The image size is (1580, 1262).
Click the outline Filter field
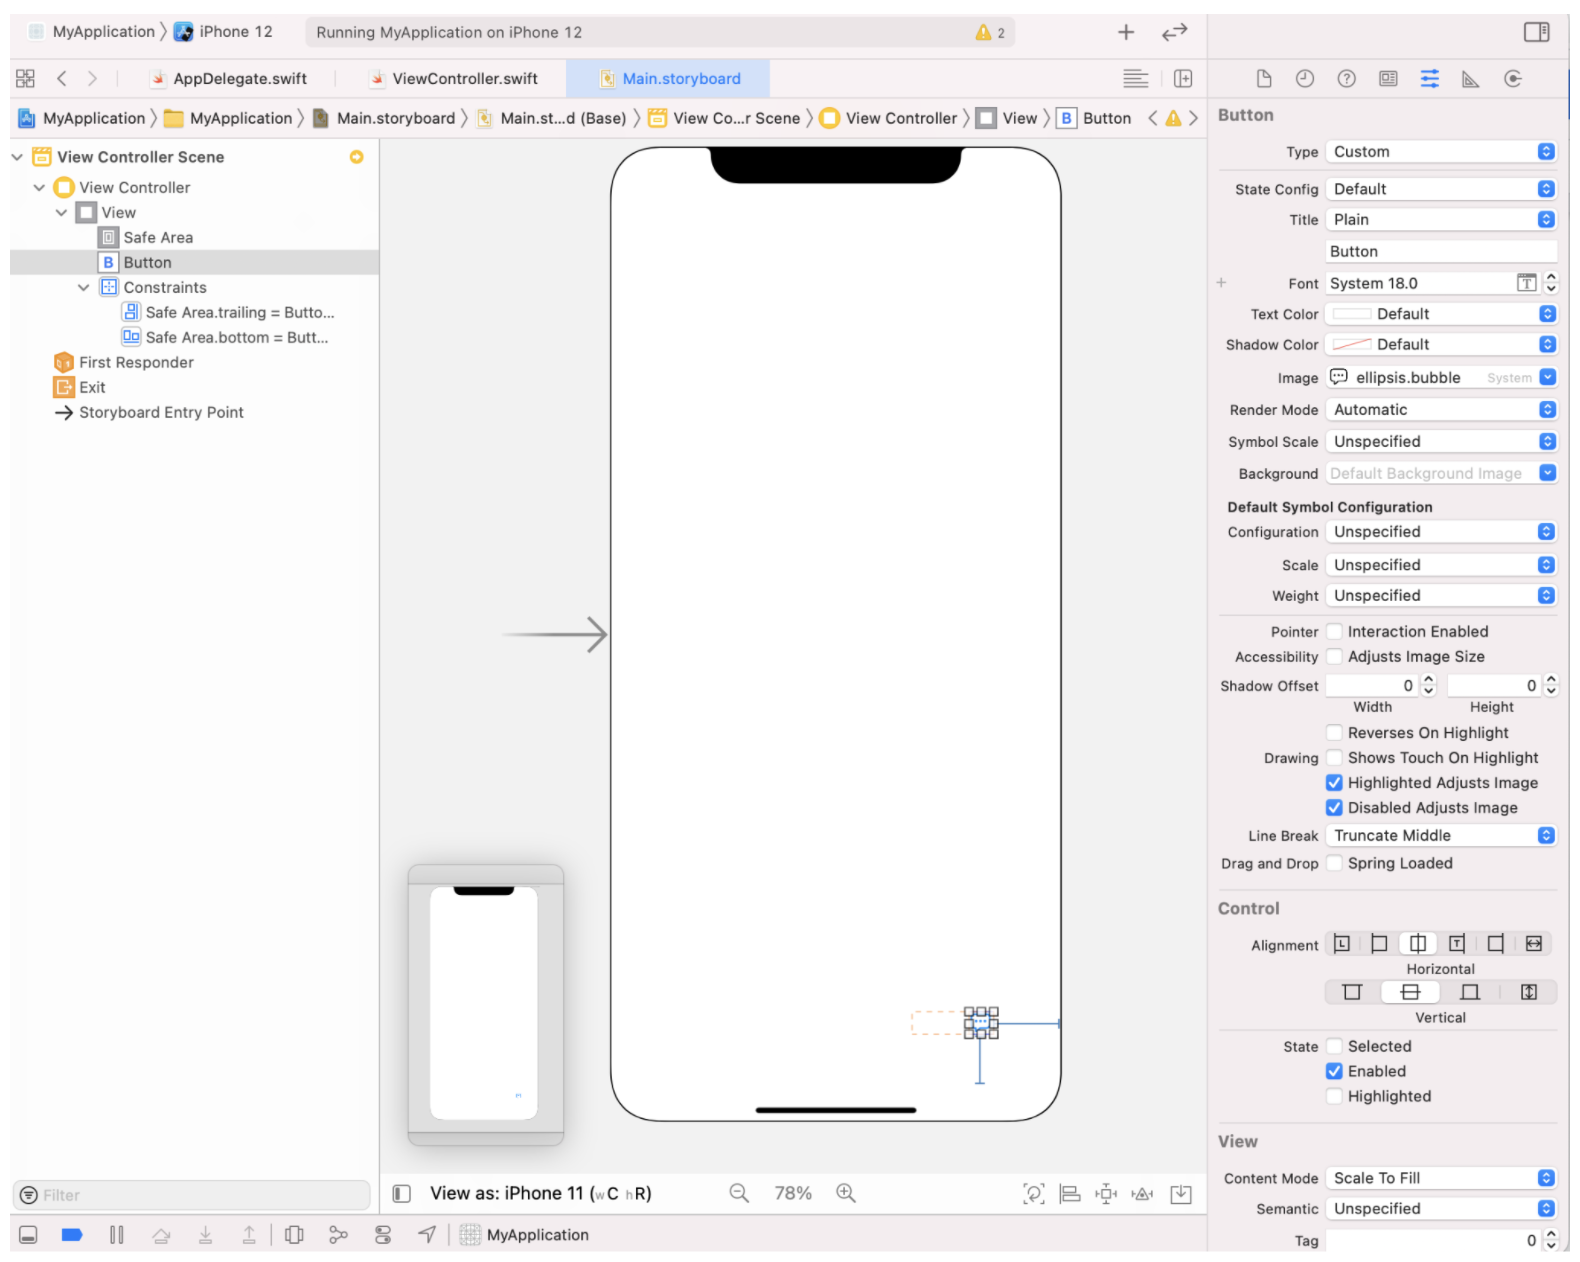(191, 1196)
